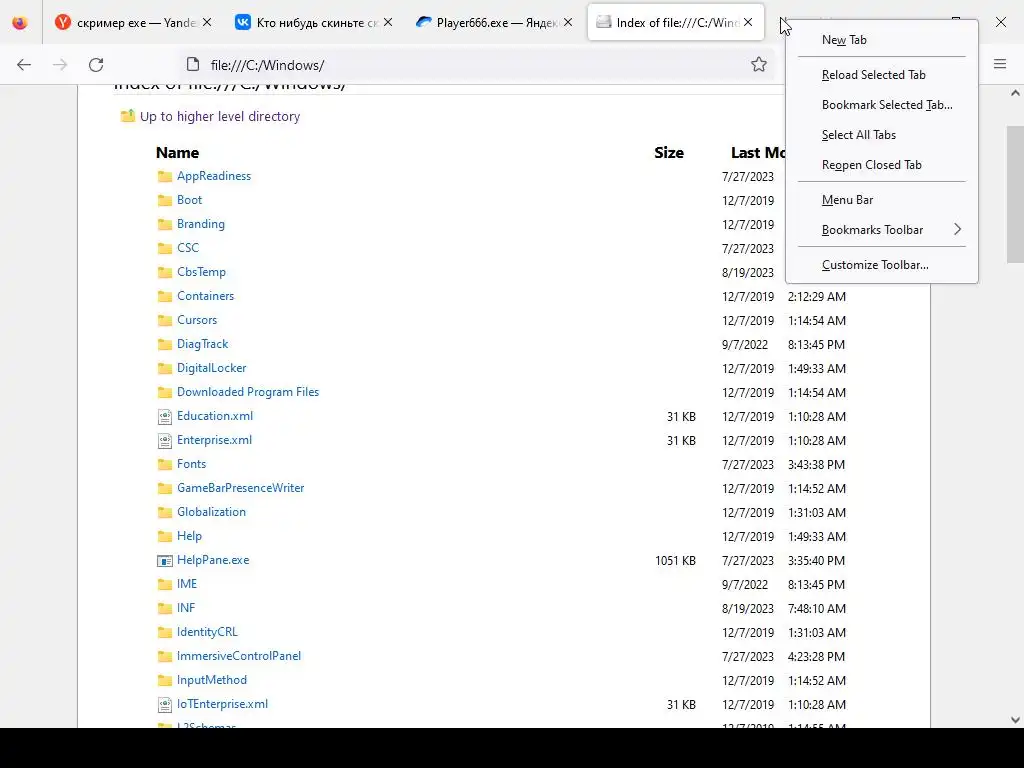The image size is (1024, 768).
Task: Click the CSC folder icon
Action: 165,248
